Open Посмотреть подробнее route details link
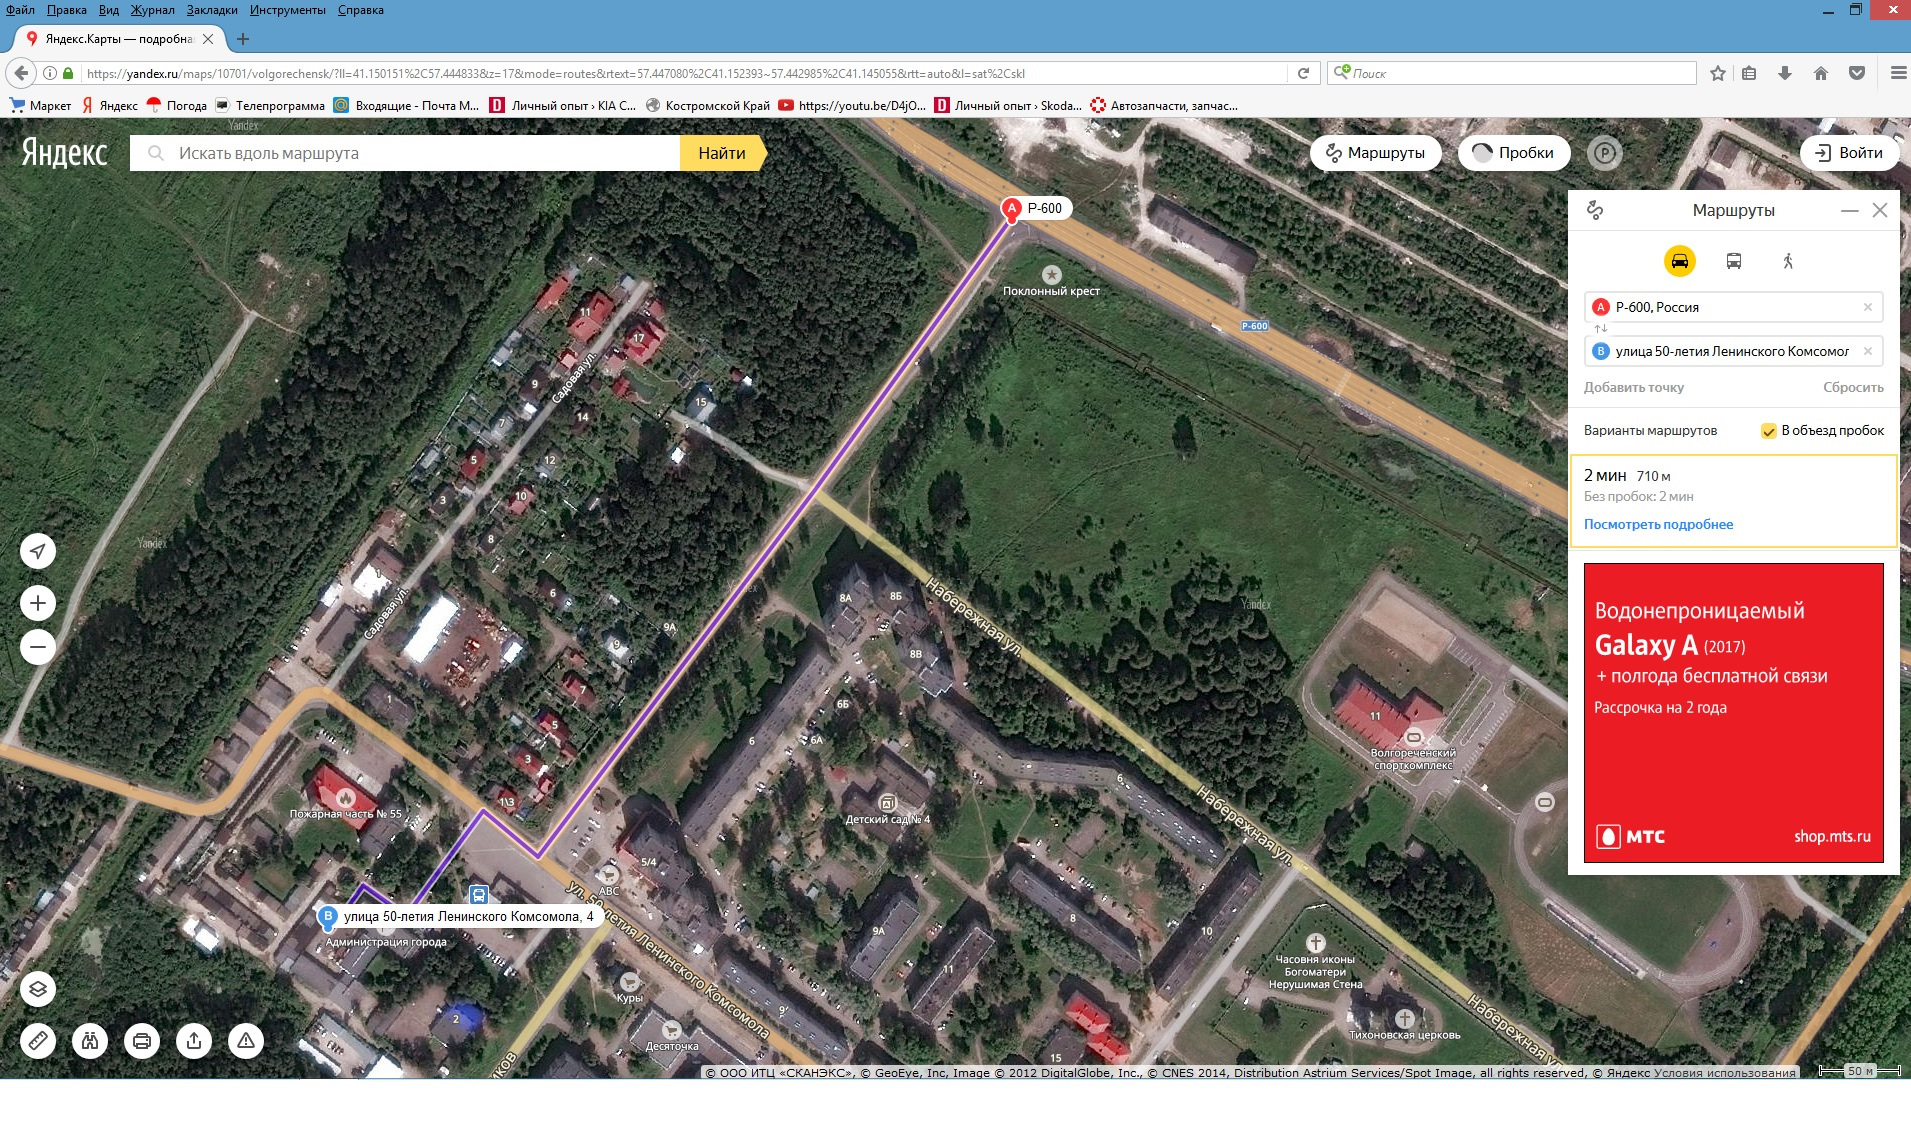Screen dimensions: 1911x1144 [1658, 524]
